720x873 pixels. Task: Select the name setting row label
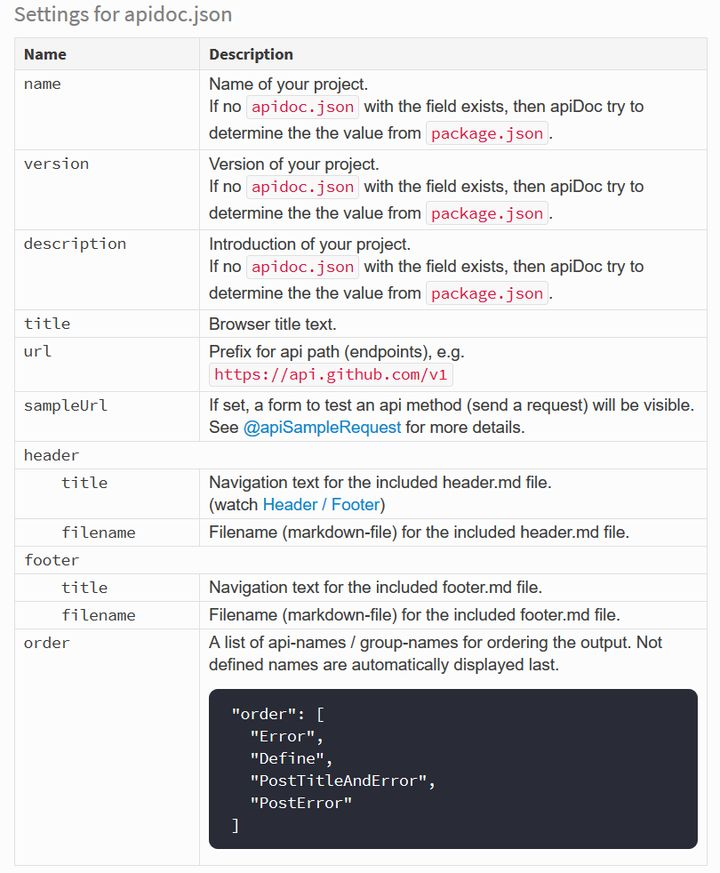click(42, 84)
